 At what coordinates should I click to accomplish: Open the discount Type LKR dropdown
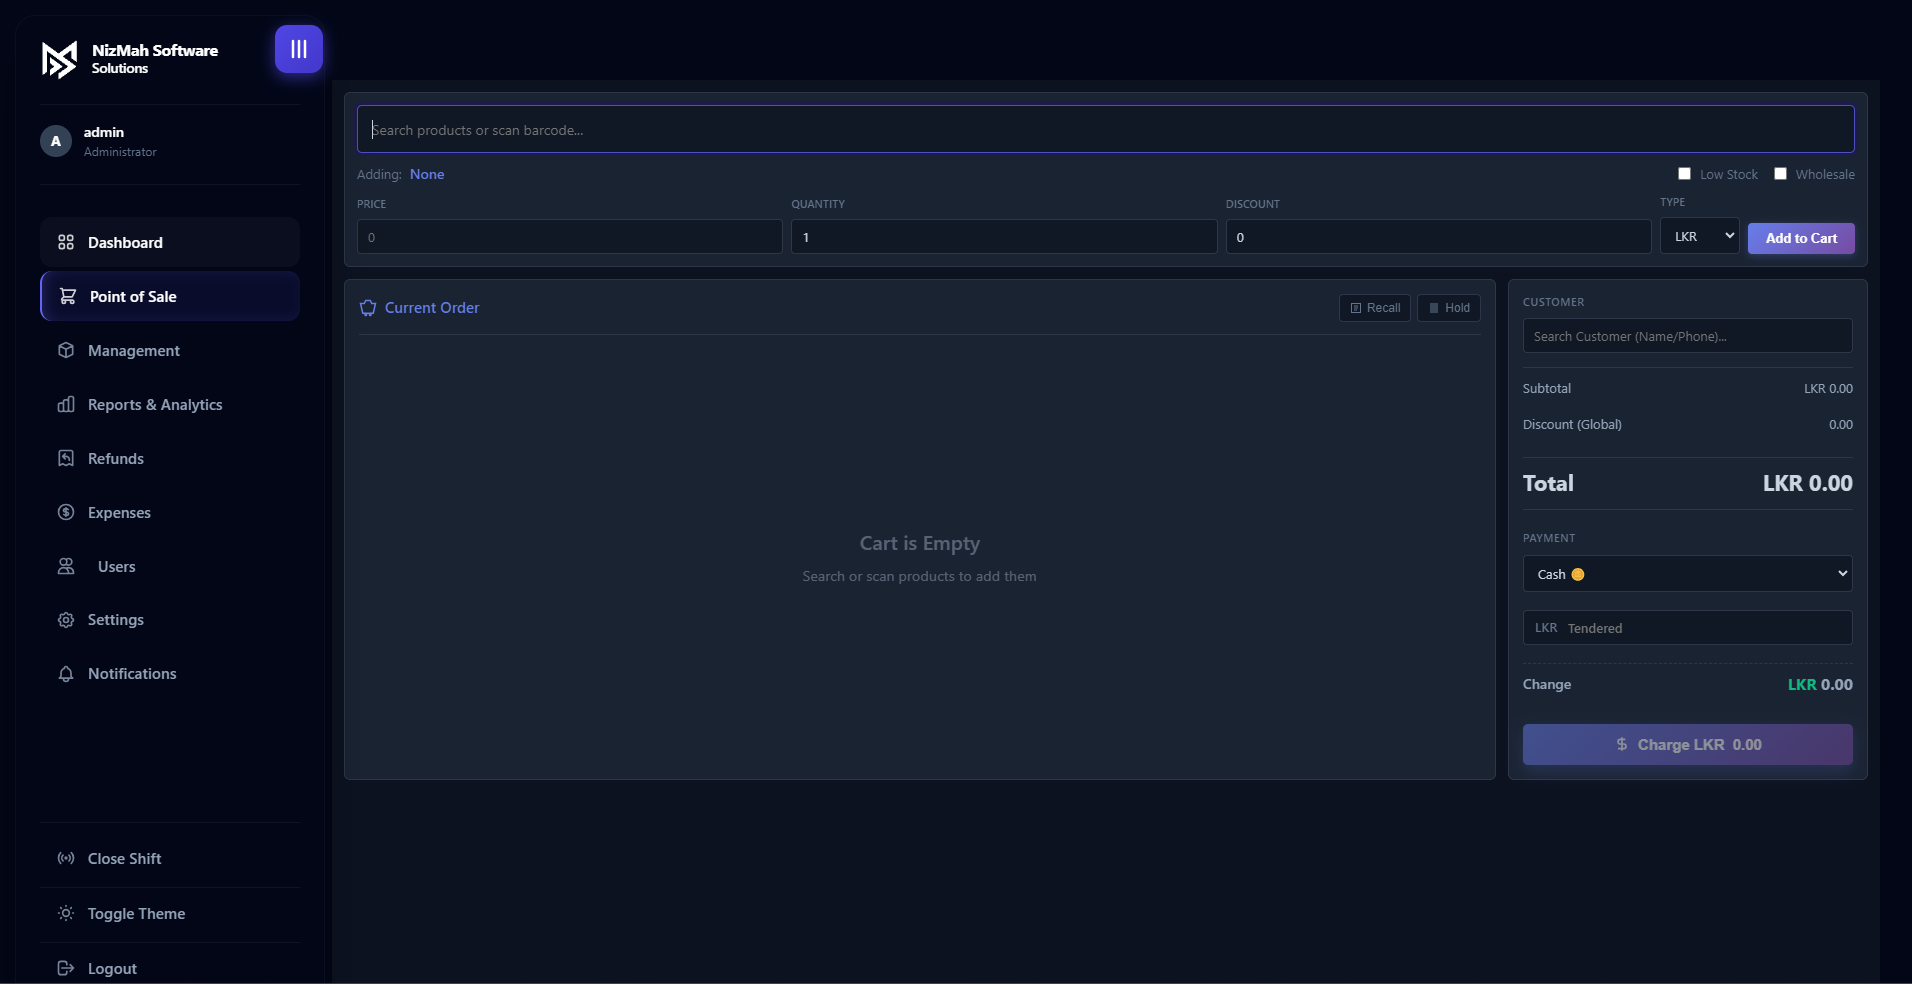[x=1699, y=237]
